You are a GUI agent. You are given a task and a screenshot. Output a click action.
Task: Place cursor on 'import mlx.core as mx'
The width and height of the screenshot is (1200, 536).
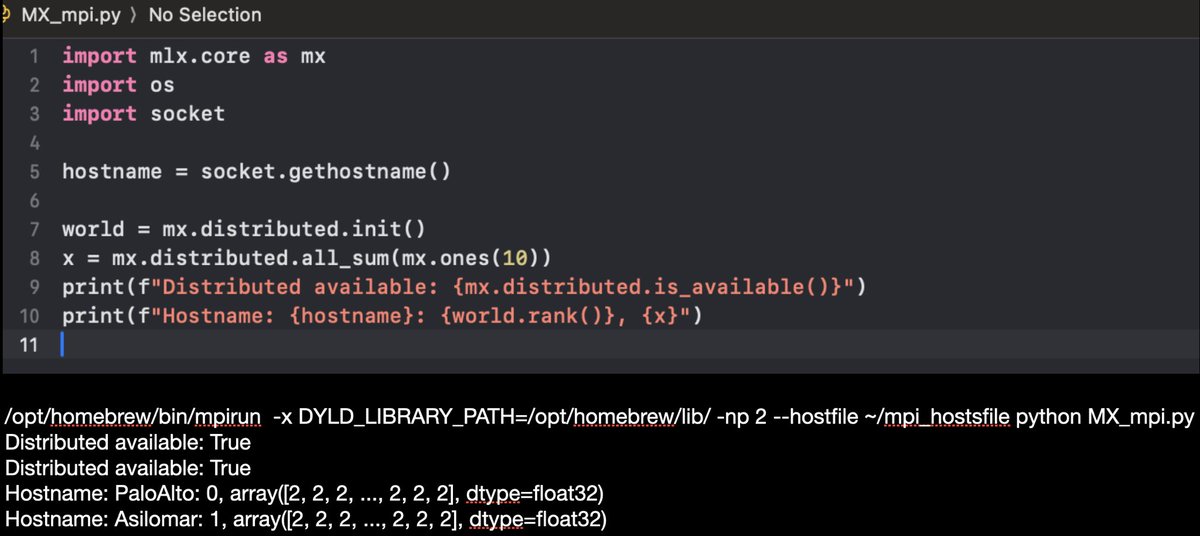(x=194, y=56)
